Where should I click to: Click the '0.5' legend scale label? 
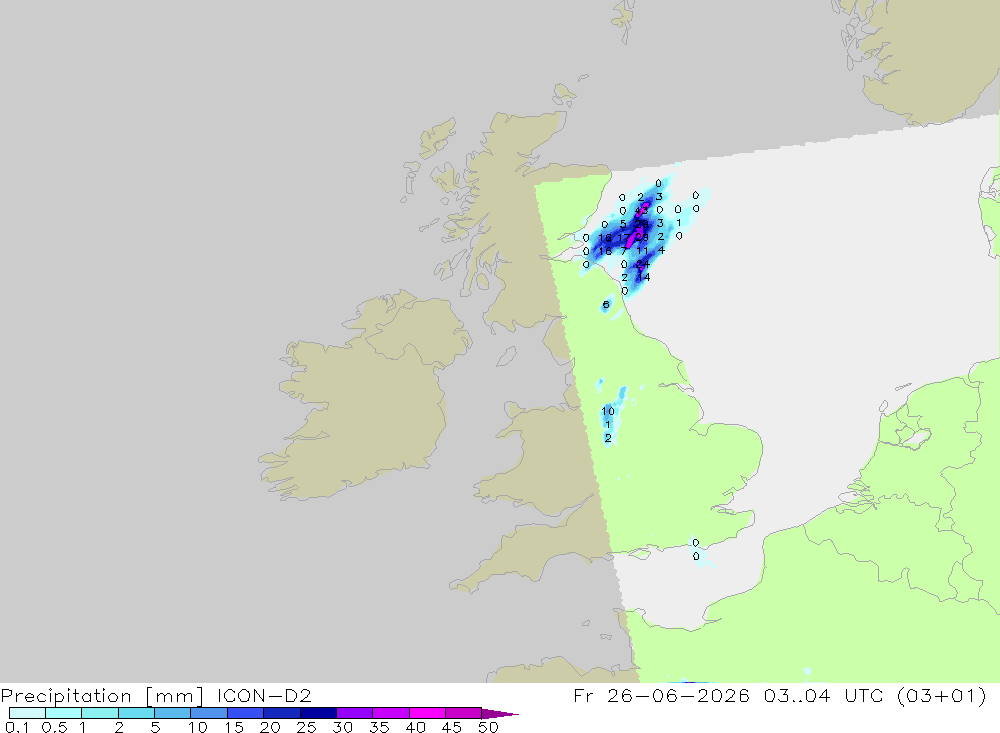point(54,727)
